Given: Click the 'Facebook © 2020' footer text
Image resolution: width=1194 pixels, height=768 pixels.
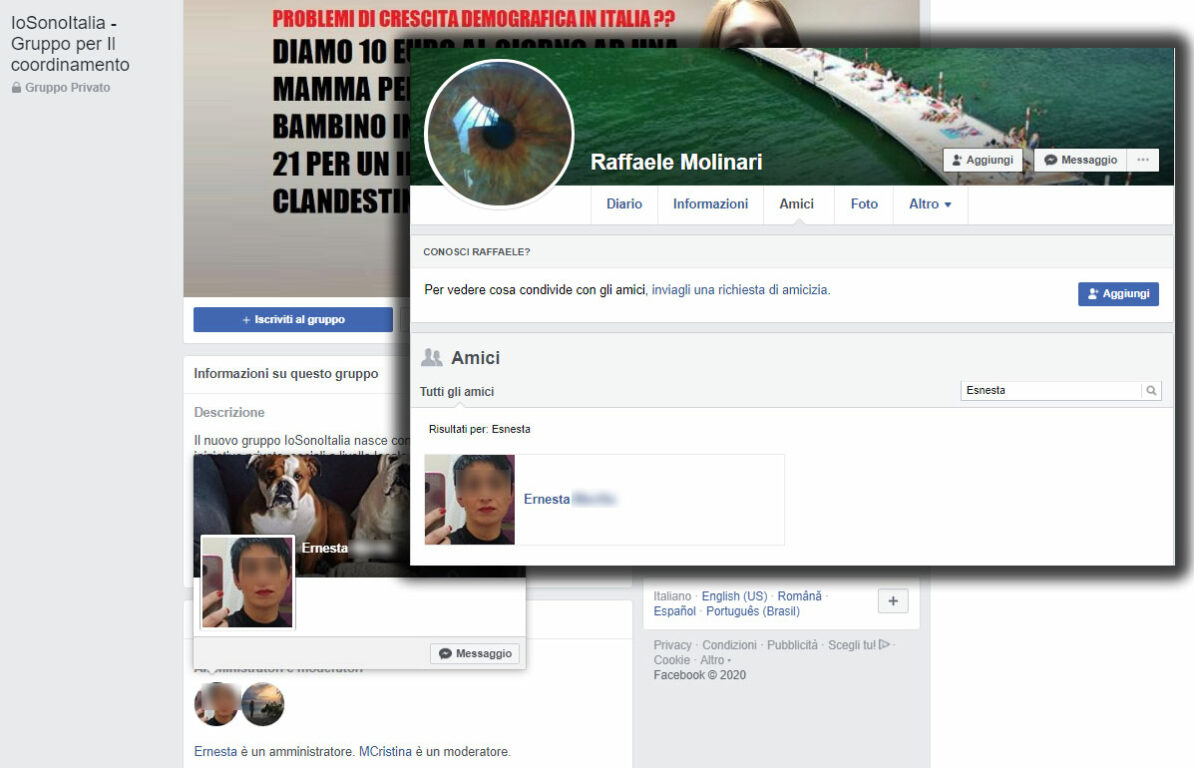Looking at the screenshot, I should 700,675.
